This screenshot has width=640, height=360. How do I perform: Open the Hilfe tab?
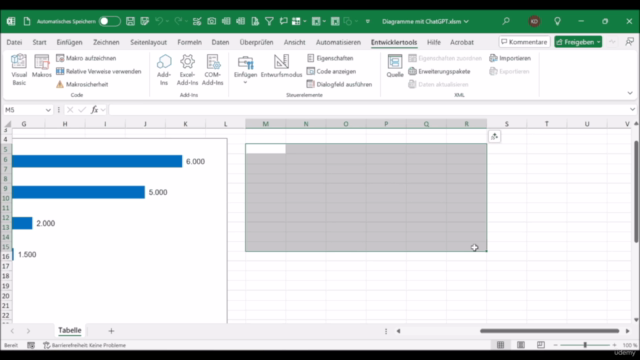point(434,42)
